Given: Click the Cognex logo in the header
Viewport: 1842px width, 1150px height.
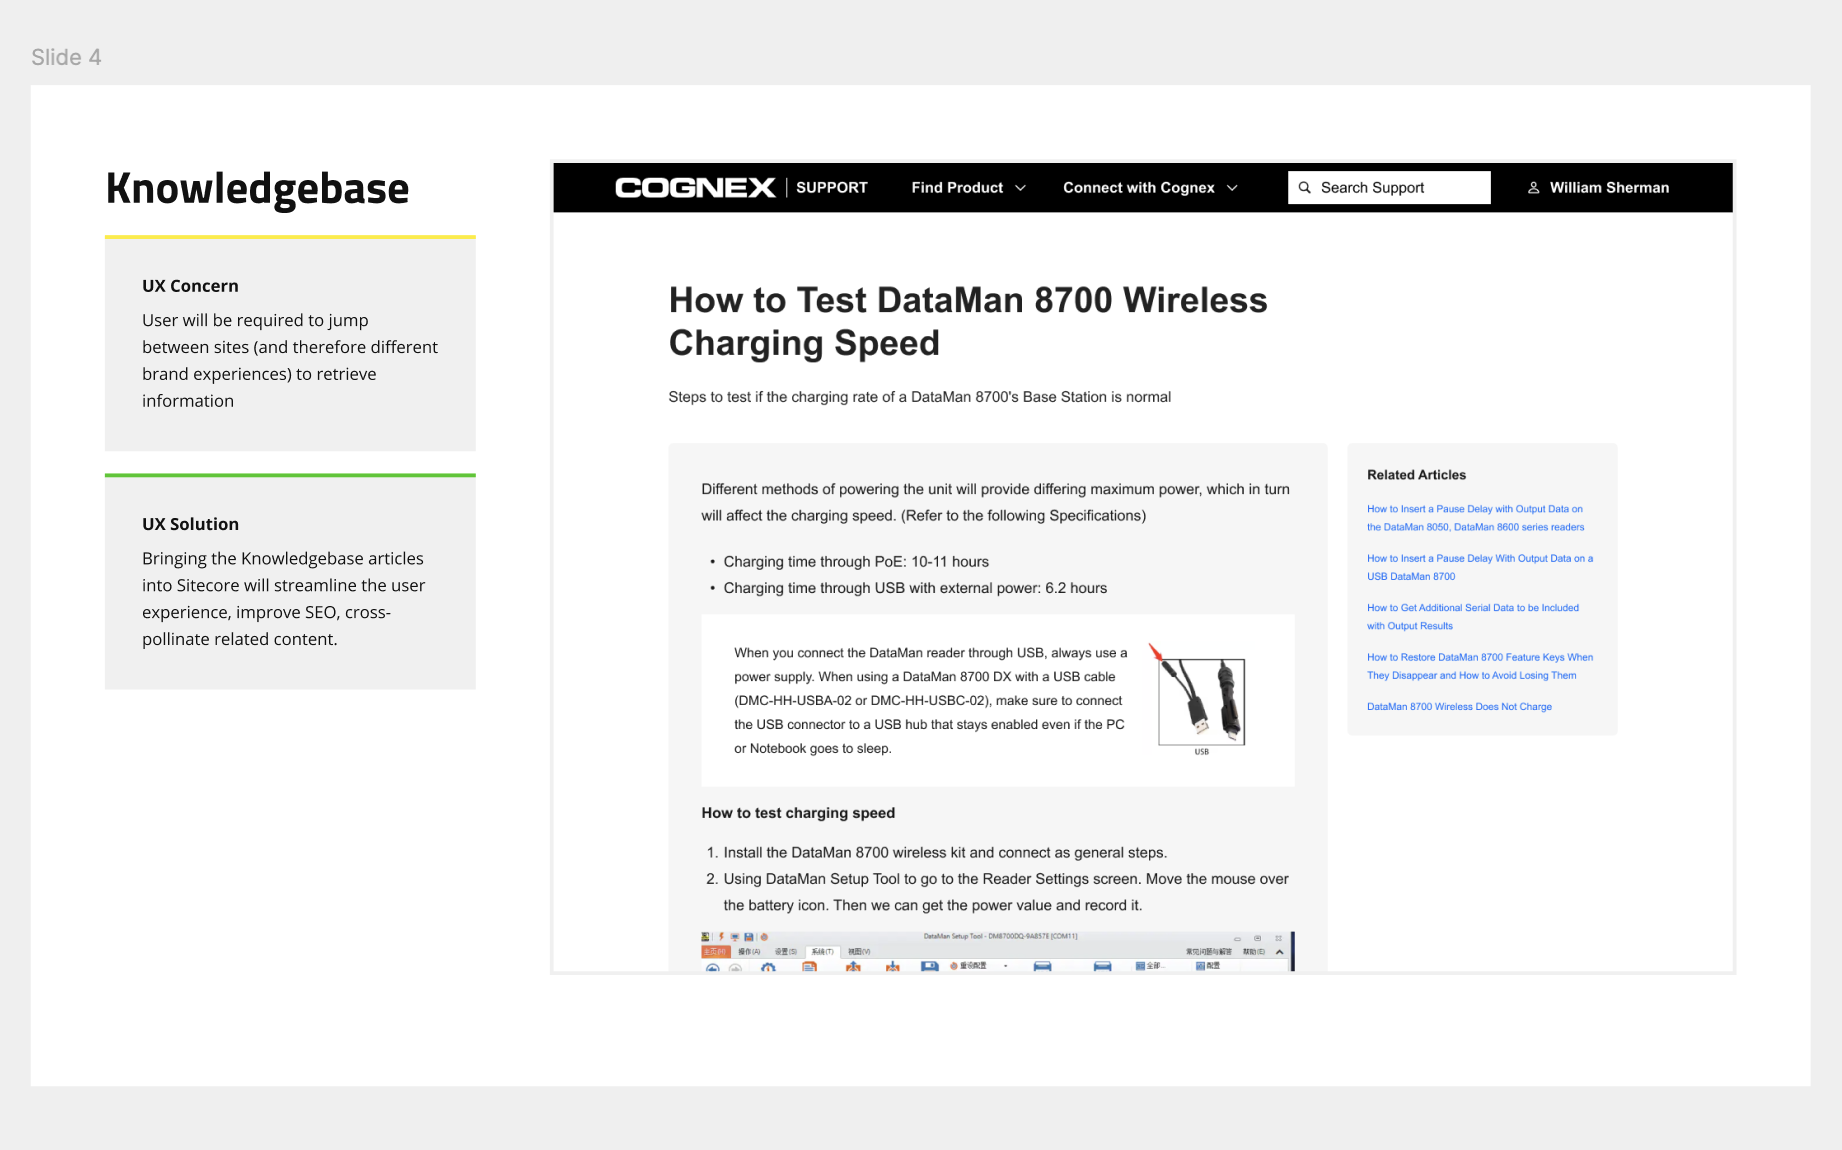Looking at the screenshot, I should pos(695,188).
